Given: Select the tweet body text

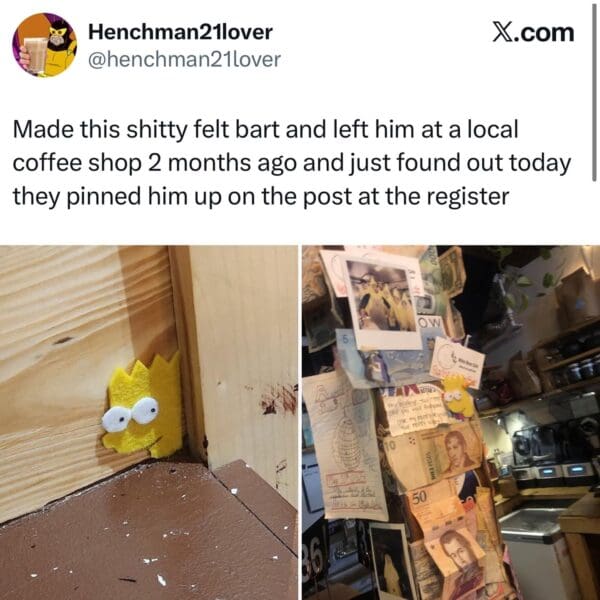Looking at the screenshot, I should pos(292,163).
